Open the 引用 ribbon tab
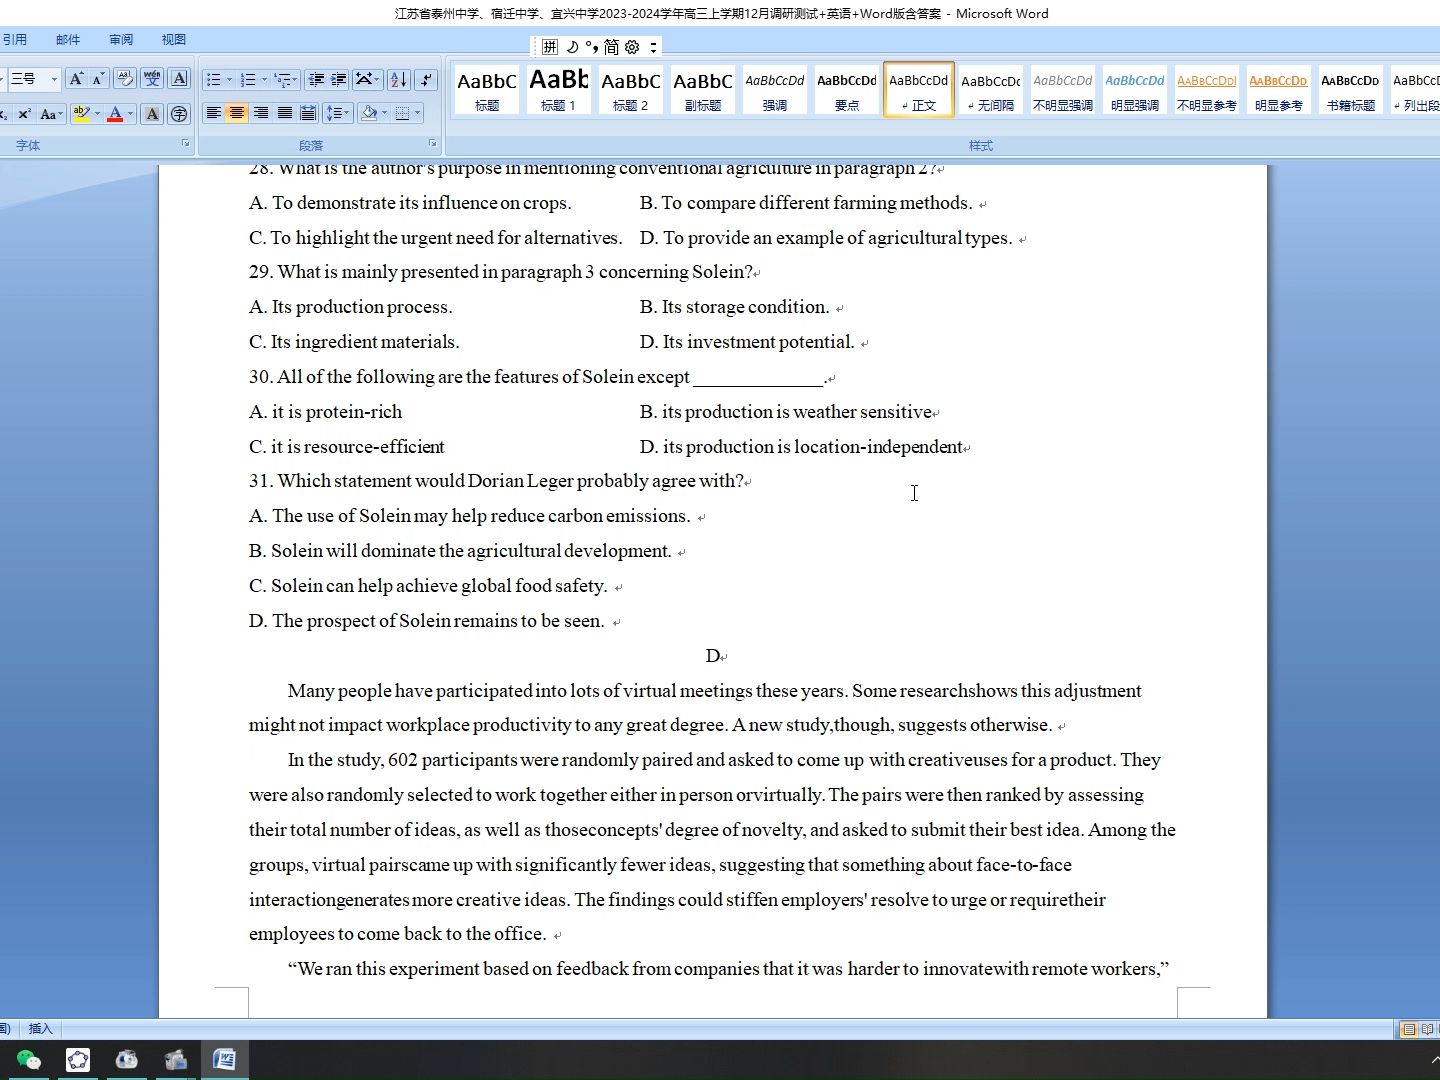 [x=15, y=39]
